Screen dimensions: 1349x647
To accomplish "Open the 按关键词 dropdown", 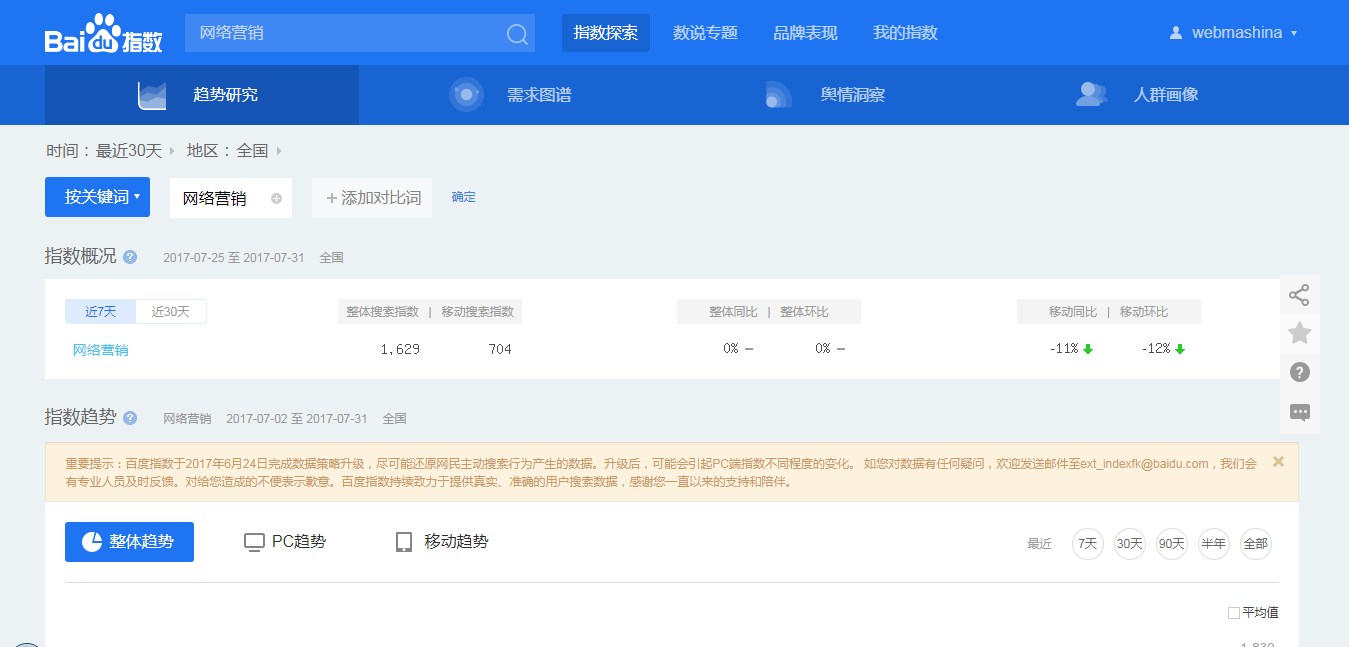I will coord(97,197).
